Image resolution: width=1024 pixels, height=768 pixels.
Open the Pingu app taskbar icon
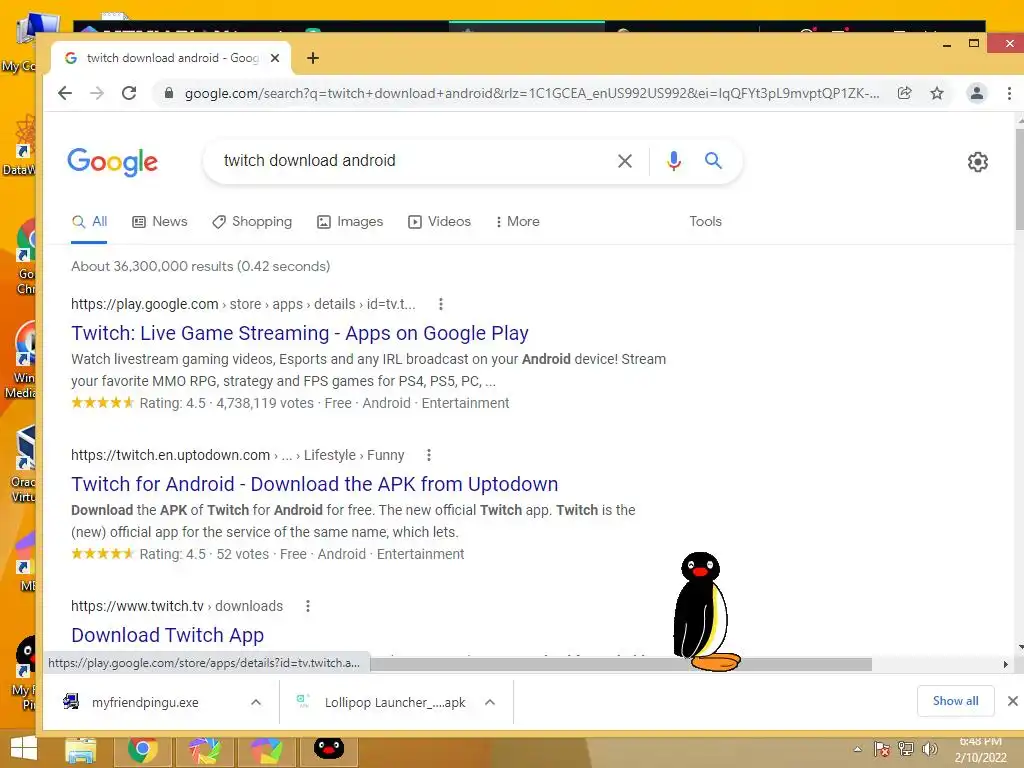328,748
